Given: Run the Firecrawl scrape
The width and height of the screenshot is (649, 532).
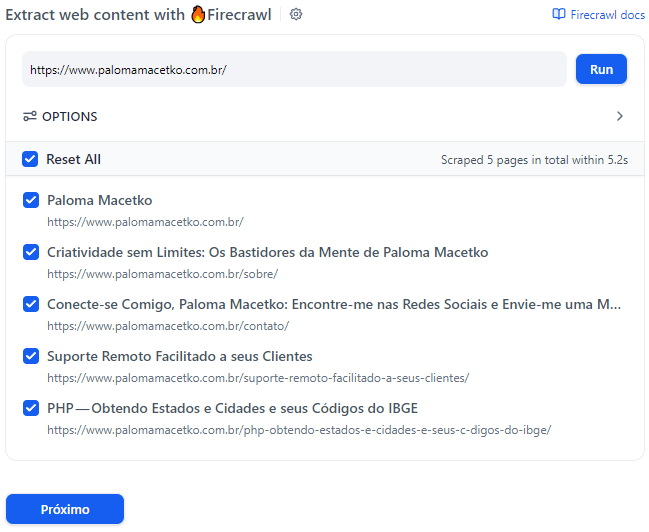Looking at the screenshot, I should [601, 69].
